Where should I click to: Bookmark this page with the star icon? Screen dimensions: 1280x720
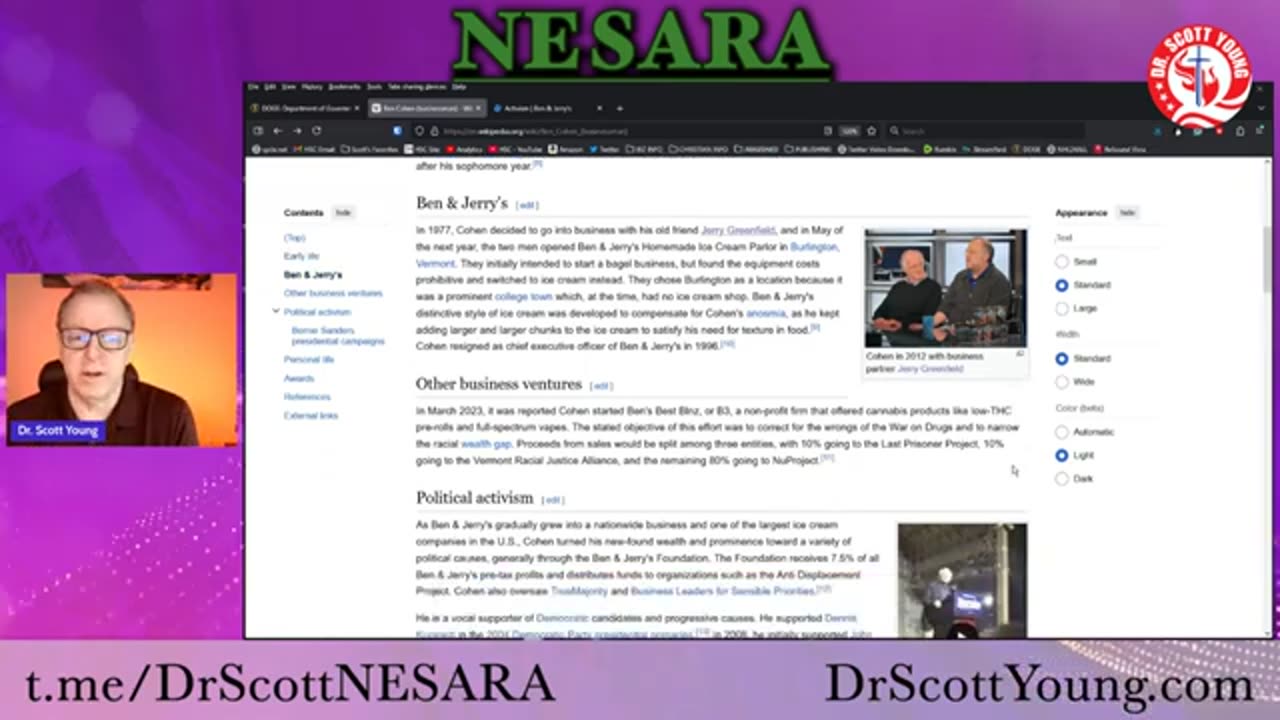pyautogui.click(x=871, y=131)
